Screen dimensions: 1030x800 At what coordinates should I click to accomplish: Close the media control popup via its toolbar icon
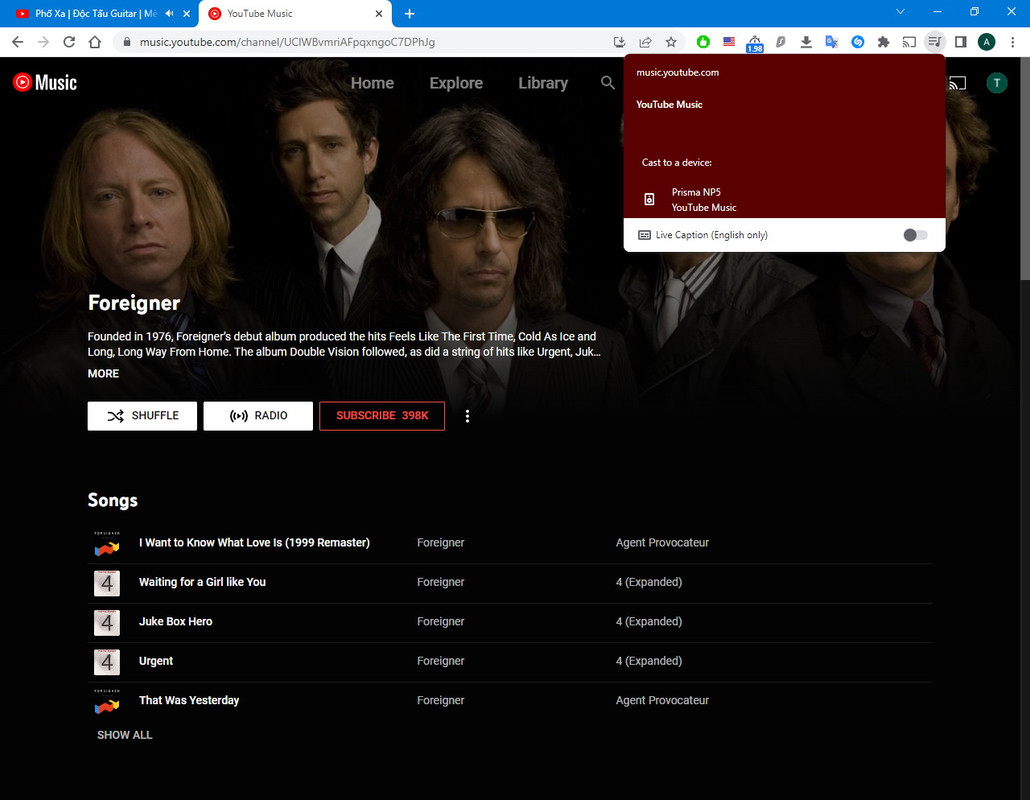(x=935, y=42)
